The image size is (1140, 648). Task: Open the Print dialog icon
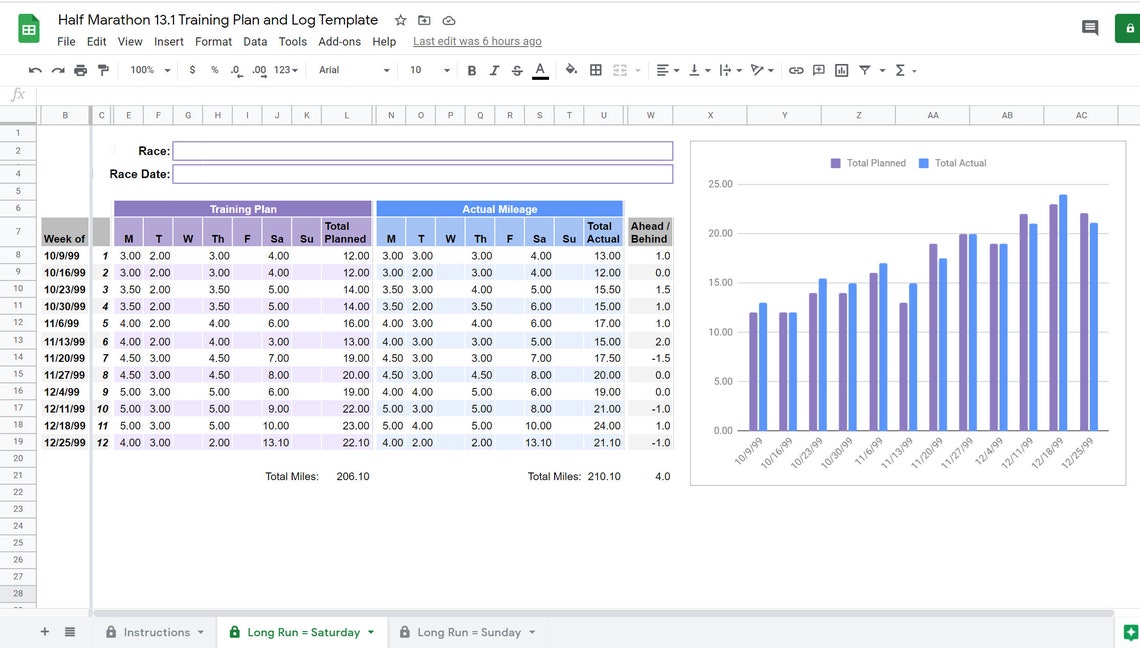coord(80,70)
